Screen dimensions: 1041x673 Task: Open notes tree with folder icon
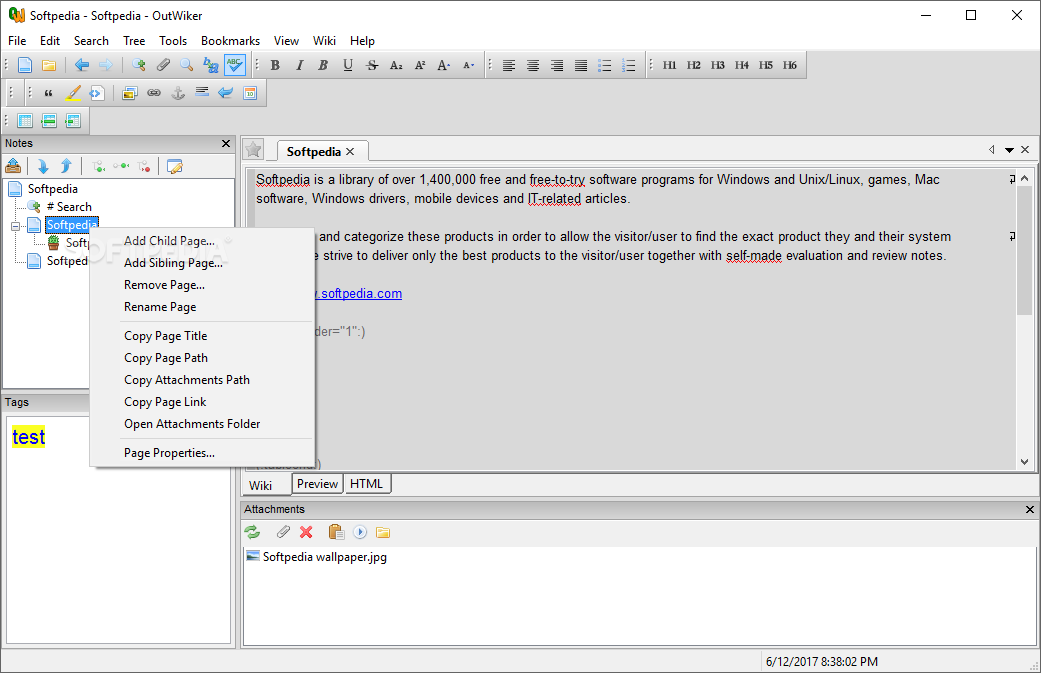[x=48, y=65]
